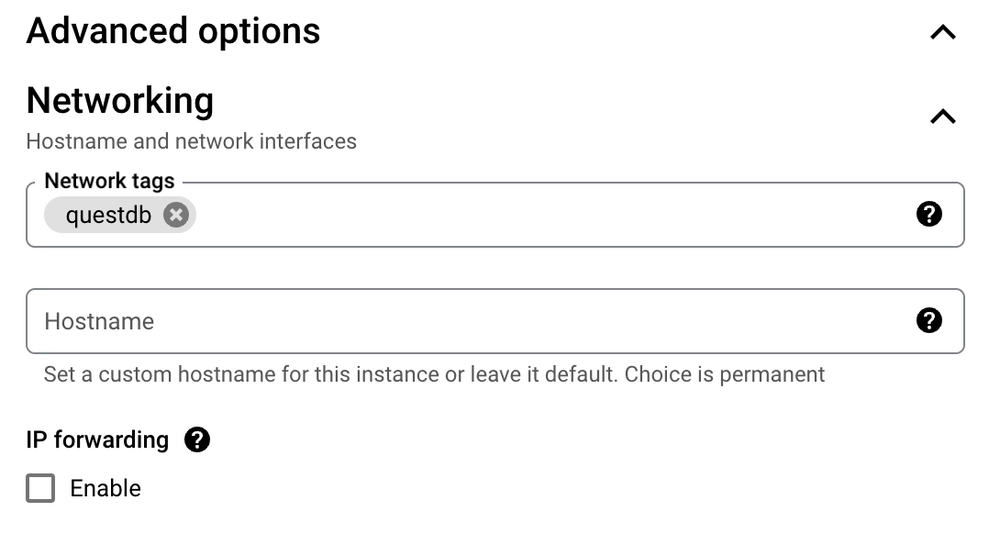Remove the questdb network tag

click(x=176, y=215)
